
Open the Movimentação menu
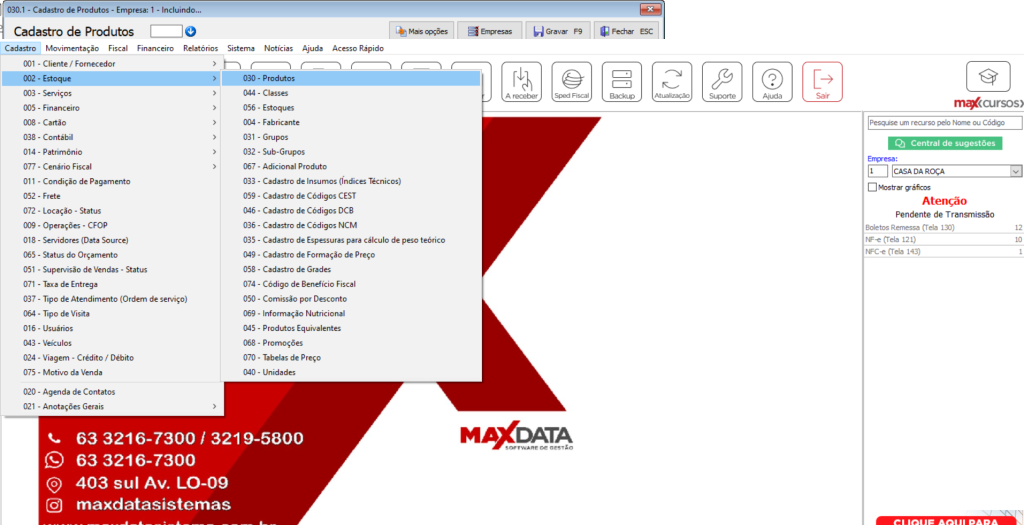72,48
